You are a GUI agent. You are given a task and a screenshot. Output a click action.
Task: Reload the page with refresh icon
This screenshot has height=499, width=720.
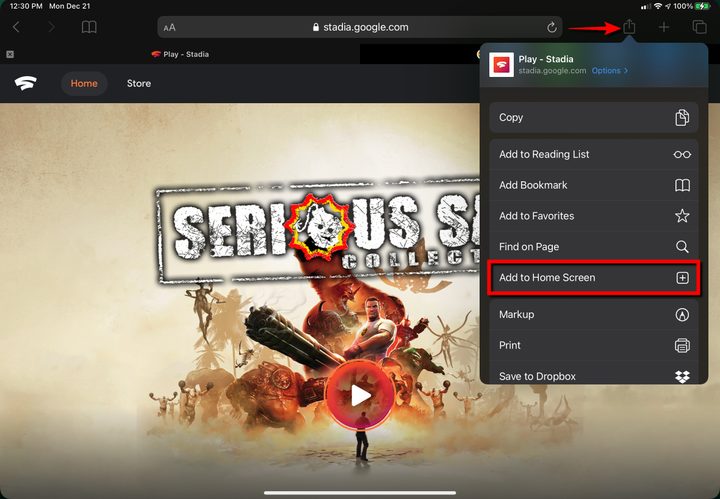[x=552, y=28]
